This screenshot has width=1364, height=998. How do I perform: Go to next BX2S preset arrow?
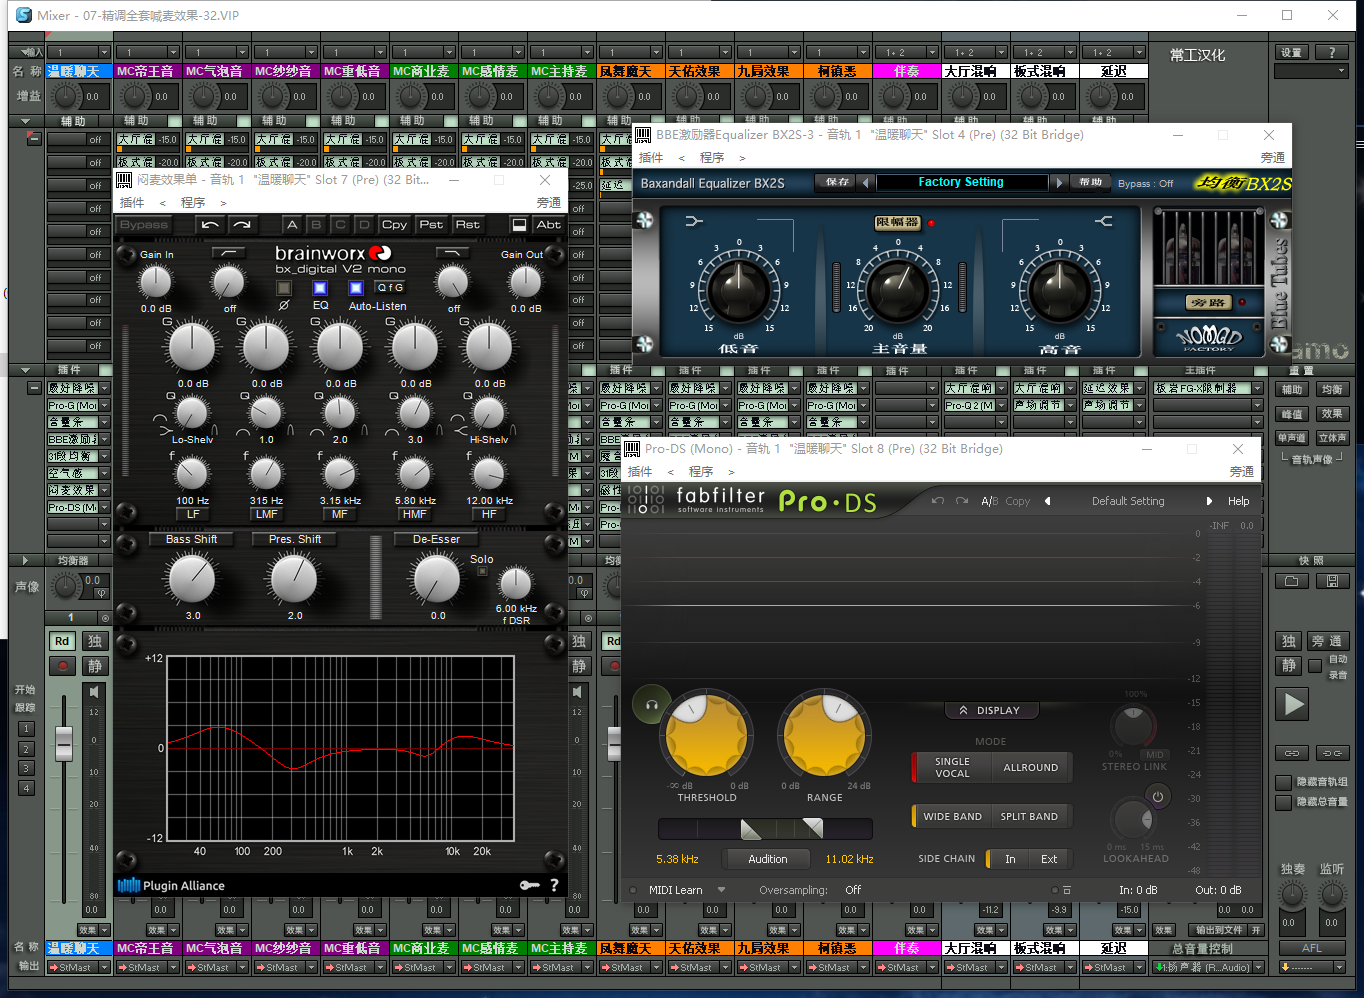pos(1059,182)
